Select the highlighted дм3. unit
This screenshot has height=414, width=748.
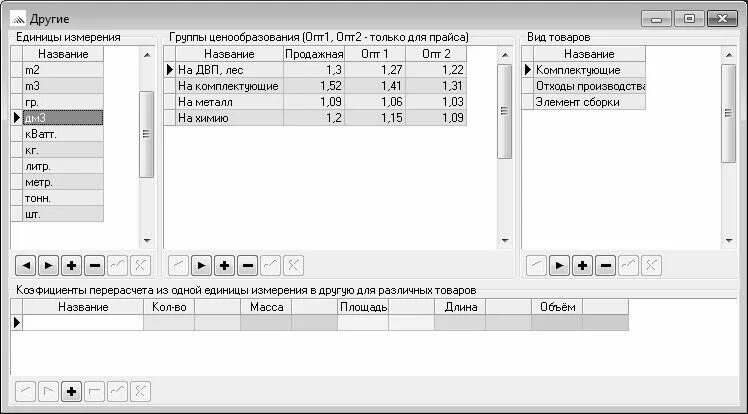pyautogui.click(x=63, y=118)
